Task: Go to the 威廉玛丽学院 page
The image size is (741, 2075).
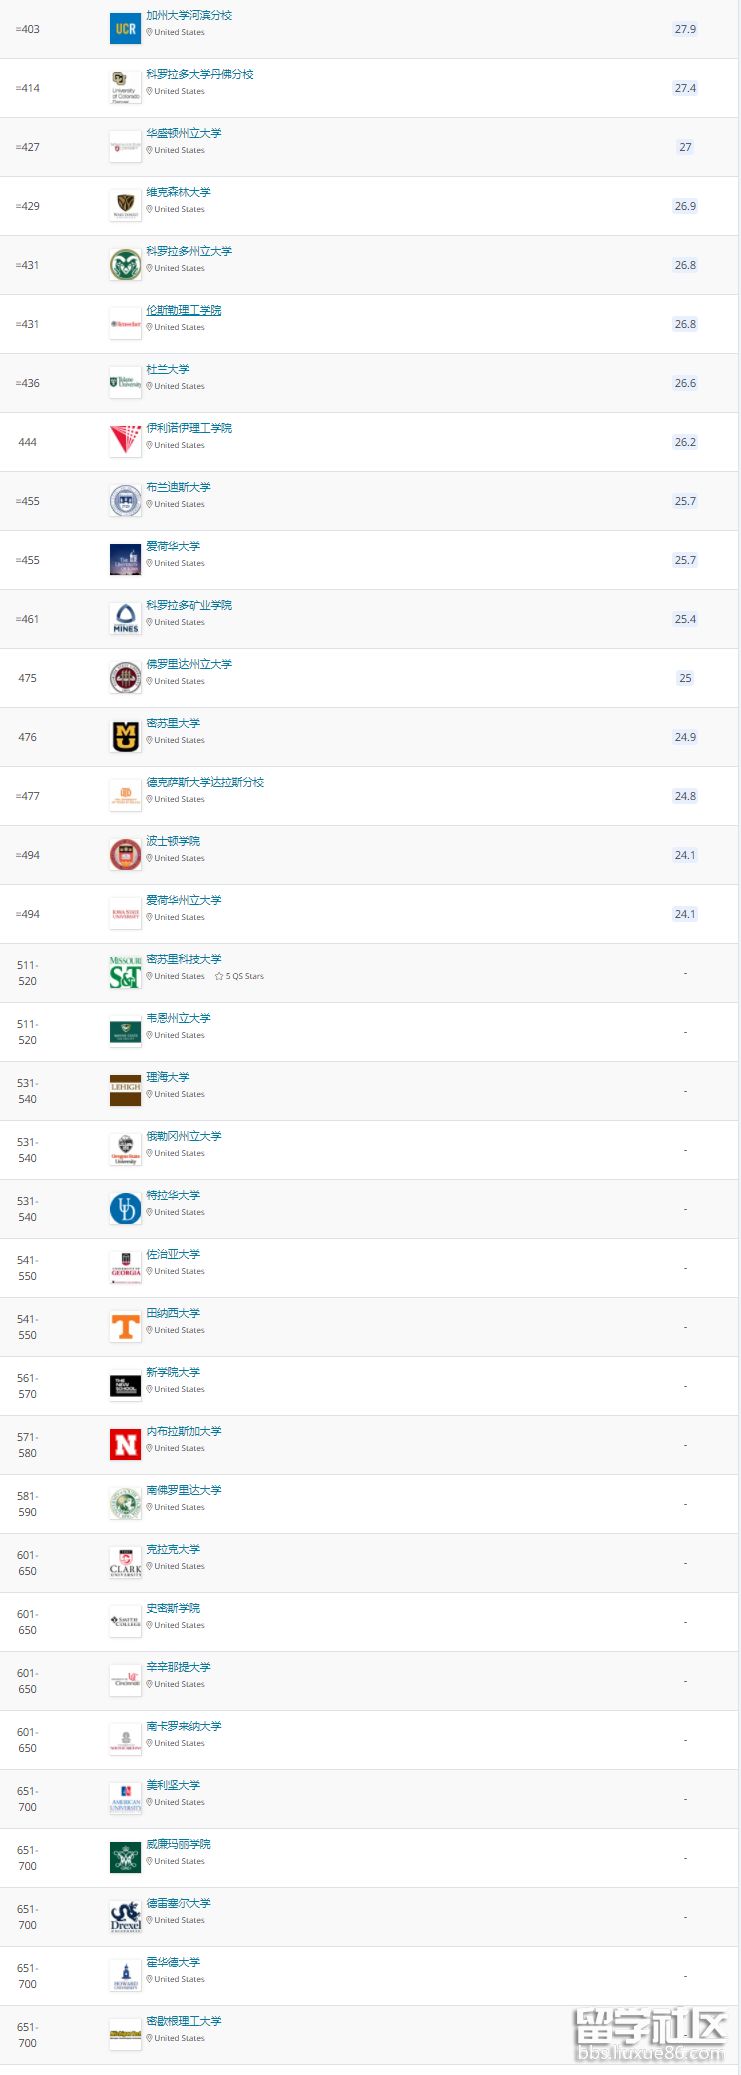Action: point(178,1844)
